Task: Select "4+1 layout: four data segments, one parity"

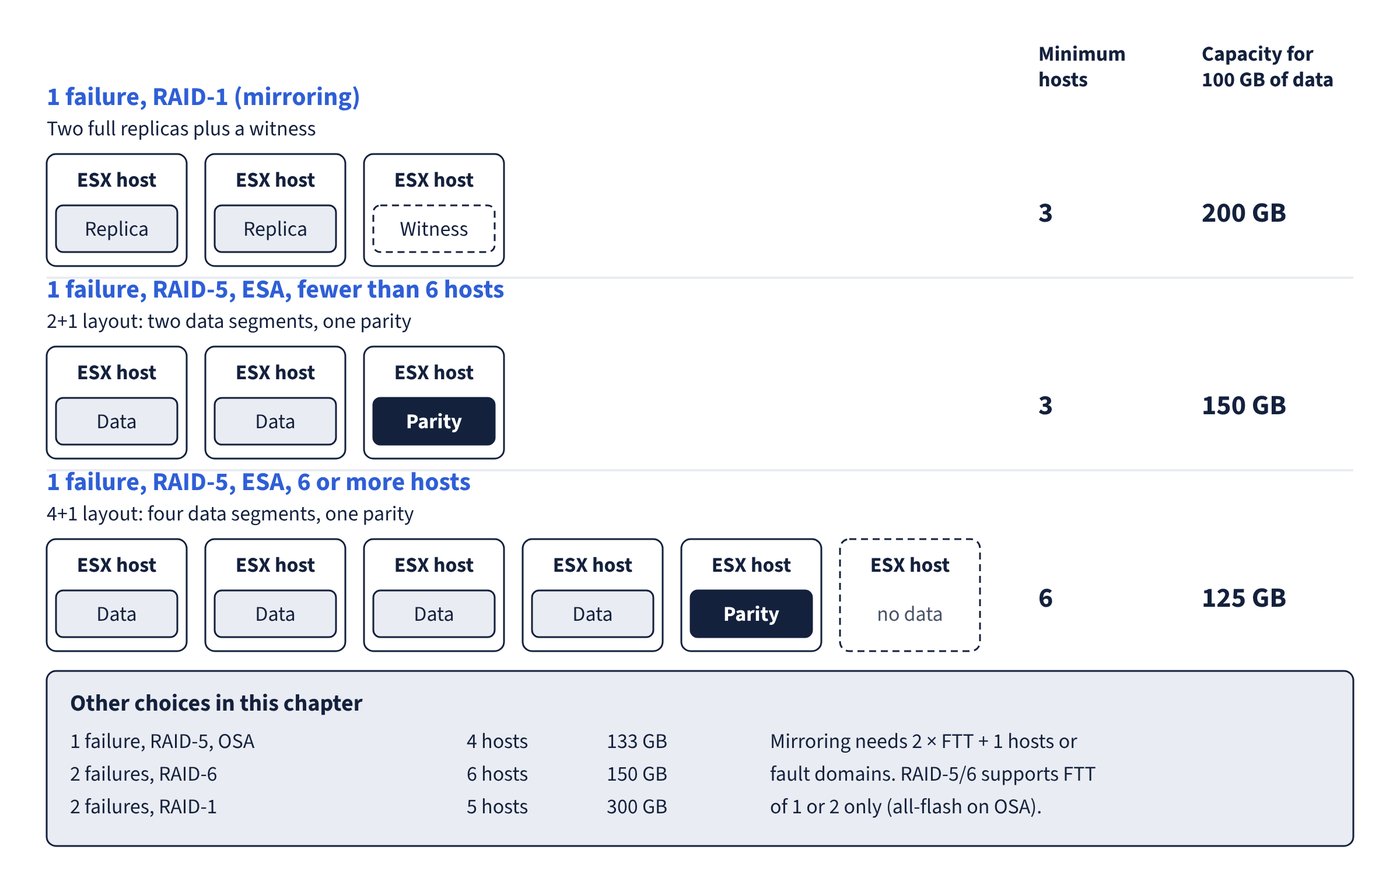Action: 230,514
